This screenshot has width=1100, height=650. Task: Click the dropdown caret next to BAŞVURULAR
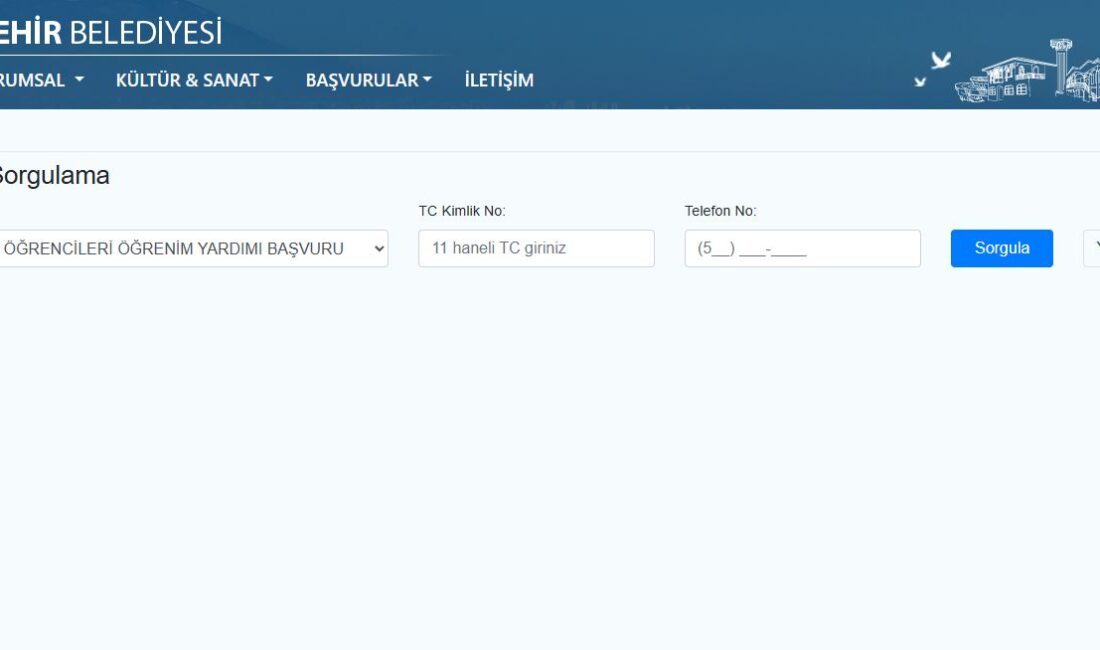427,78
